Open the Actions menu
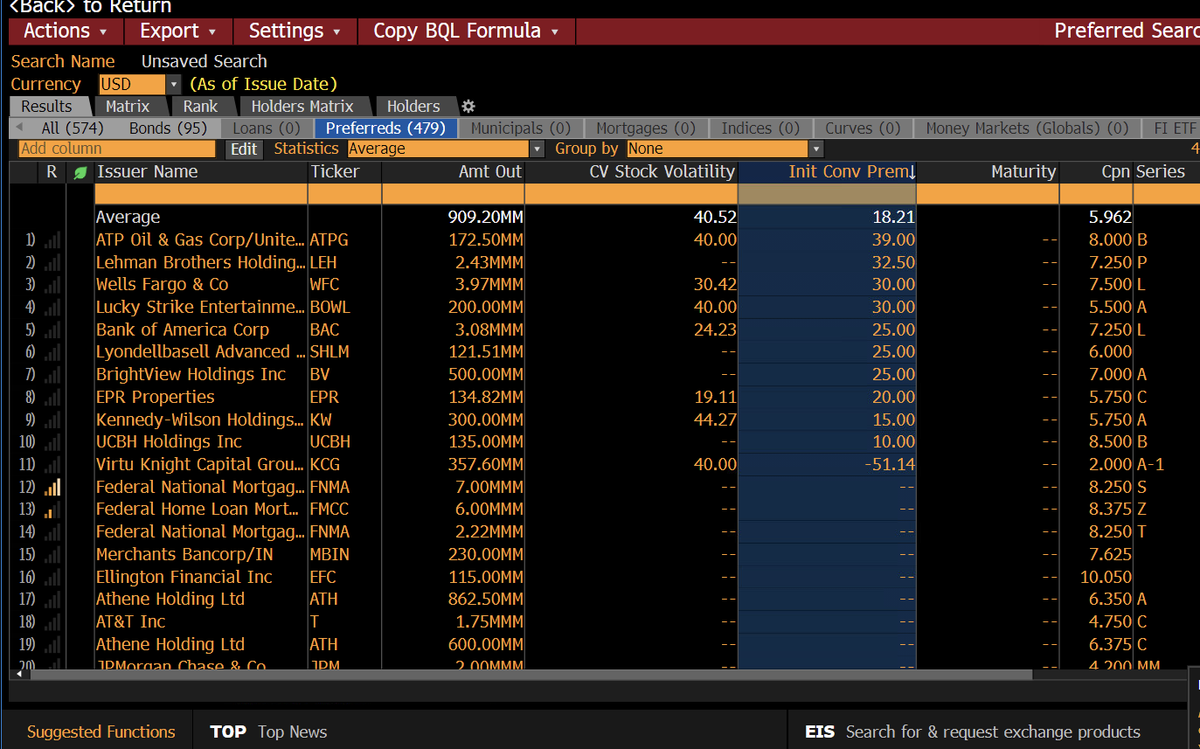Viewport: 1200px width, 749px height. coord(66,31)
